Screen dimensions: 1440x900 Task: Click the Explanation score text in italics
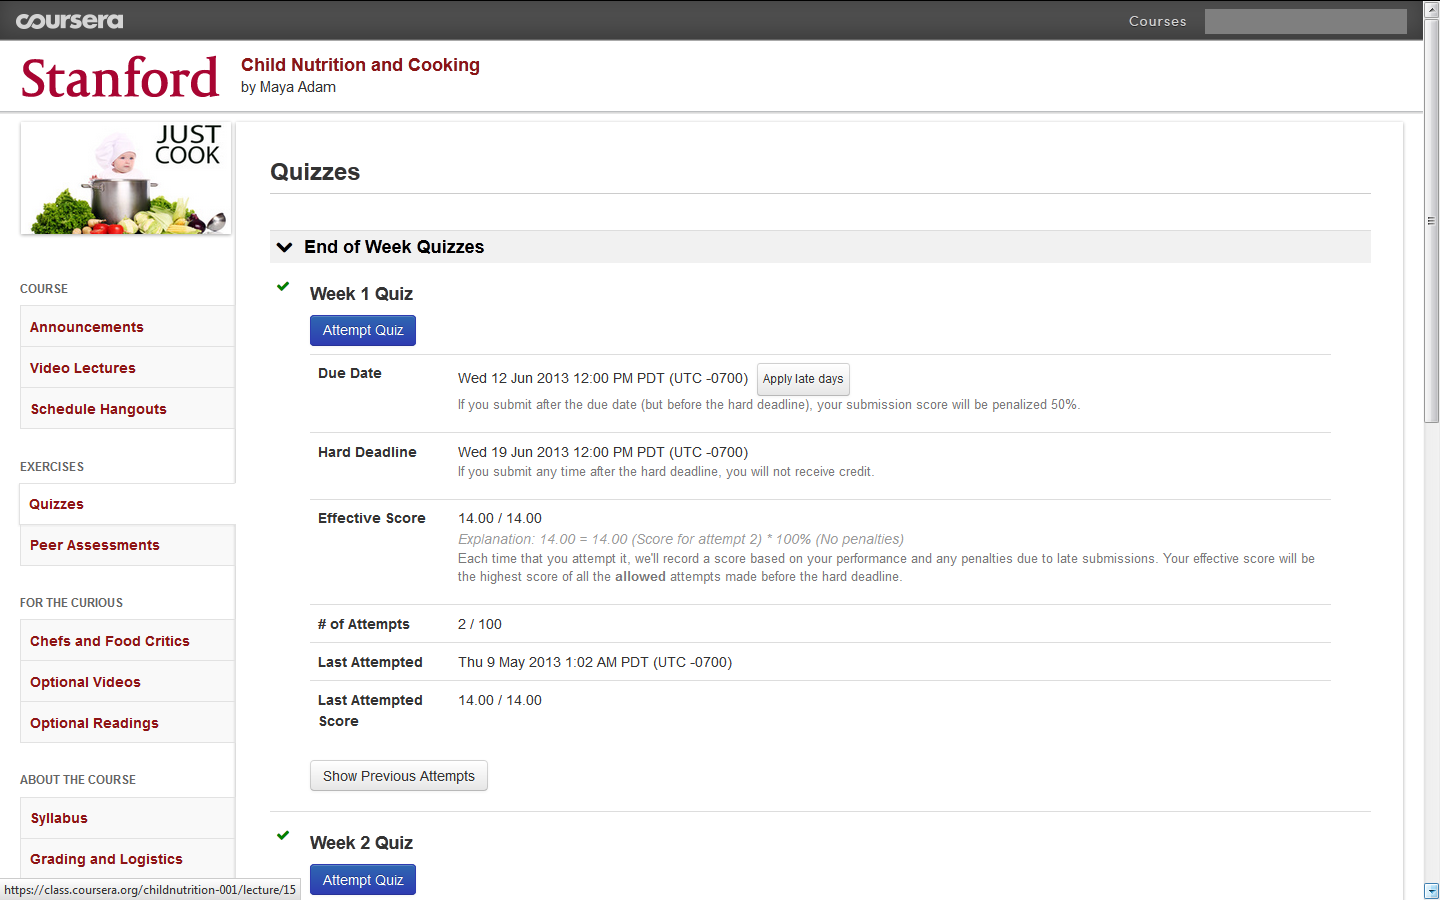coord(681,539)
